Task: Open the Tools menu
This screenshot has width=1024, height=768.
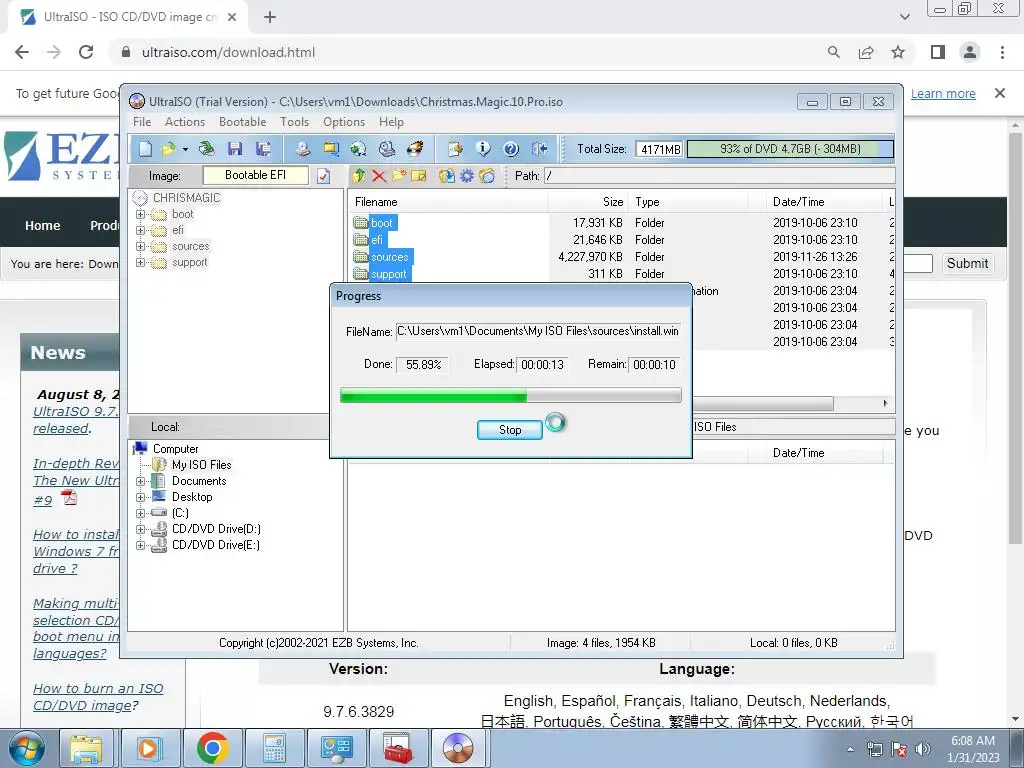Action: 295,122
